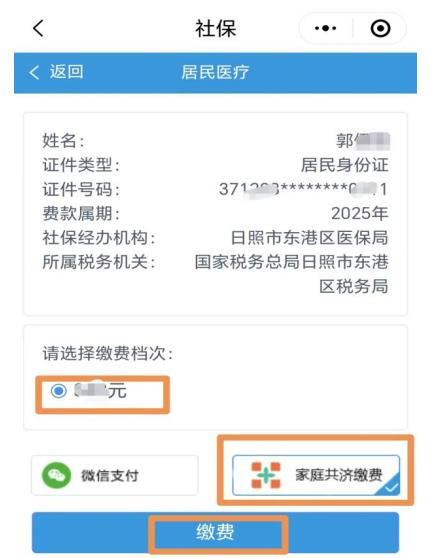This screenshot has width=436, height=558.
Task: Choose 微信支付 payment option
Action: 115,475
